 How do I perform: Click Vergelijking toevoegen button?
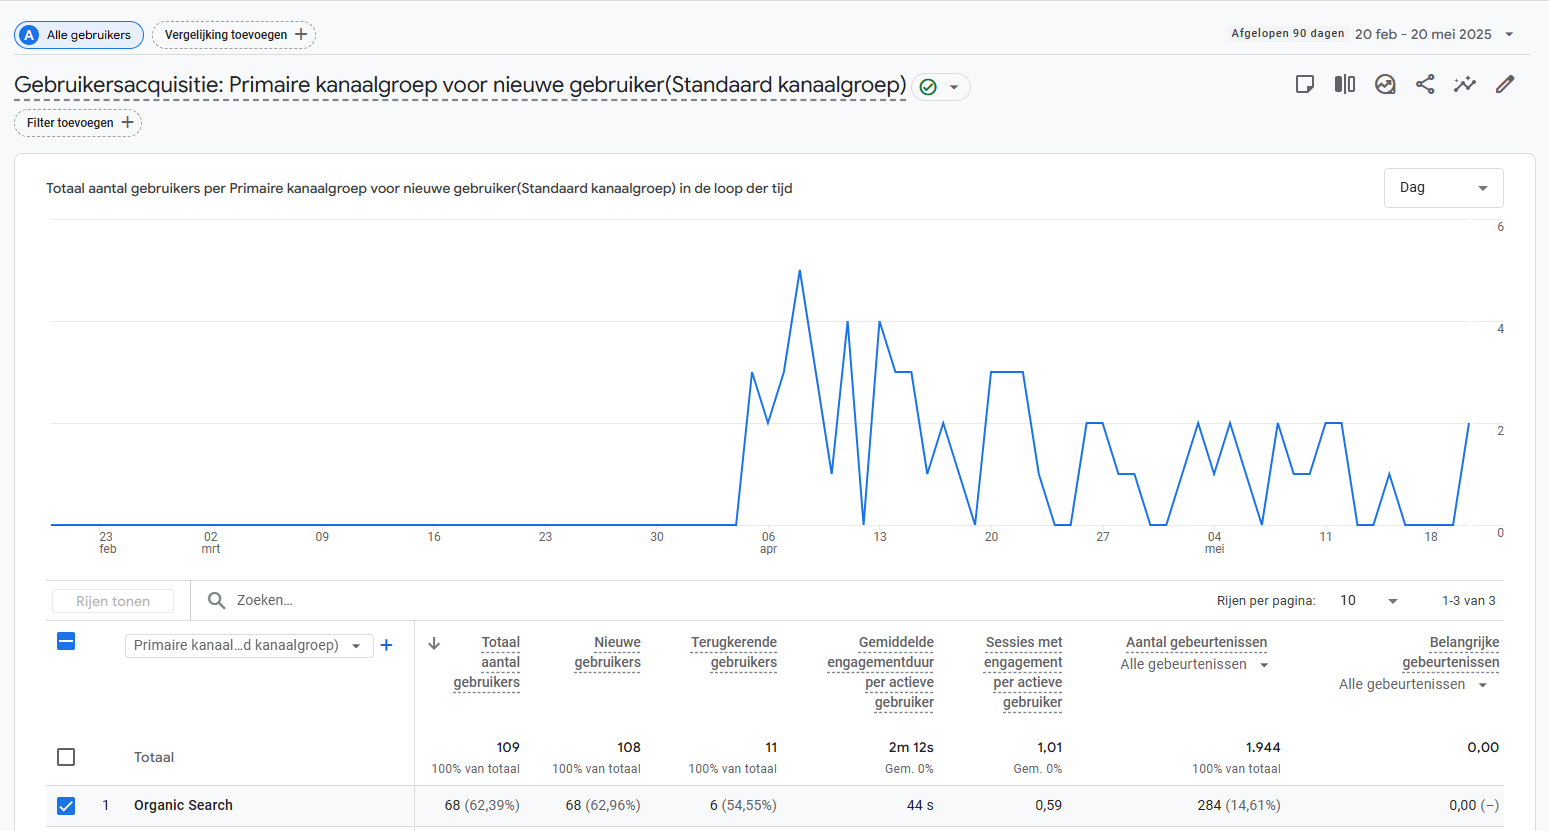[x=234, y=35]
